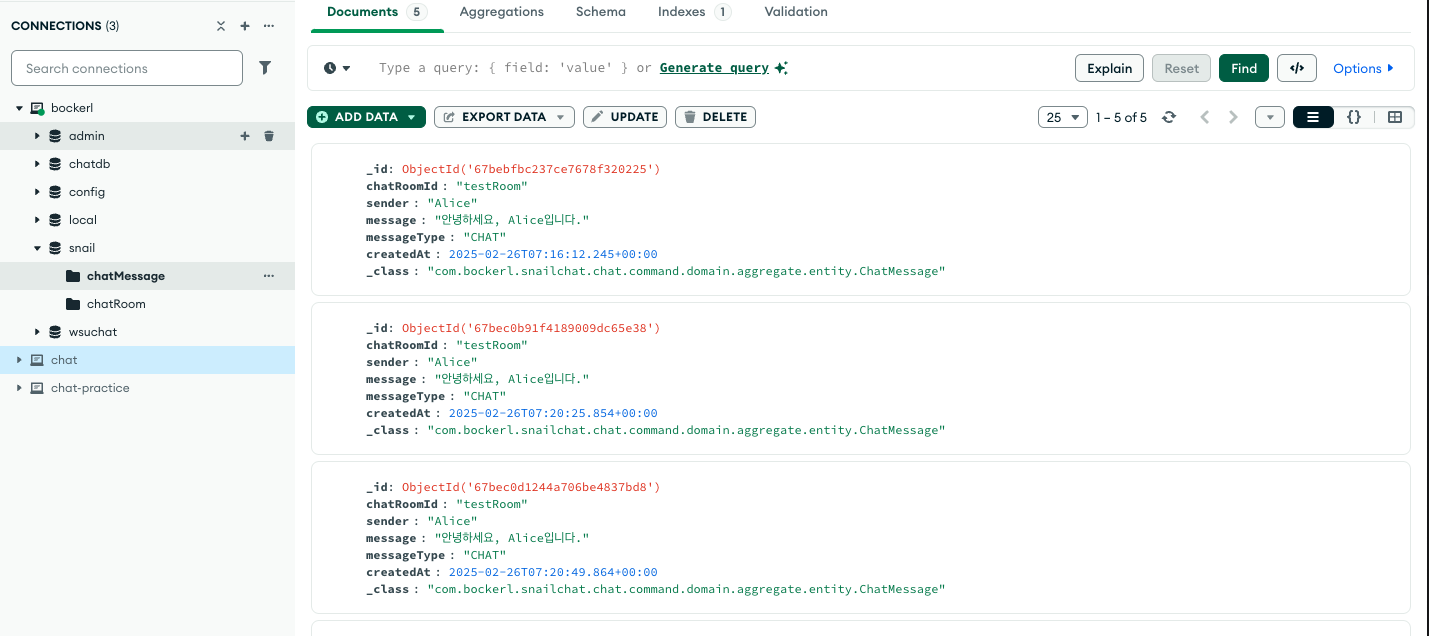Click ObjectId '67bebfbc237ce7678f320225'
Screen dimensions: 1429x636
point(531,169)
